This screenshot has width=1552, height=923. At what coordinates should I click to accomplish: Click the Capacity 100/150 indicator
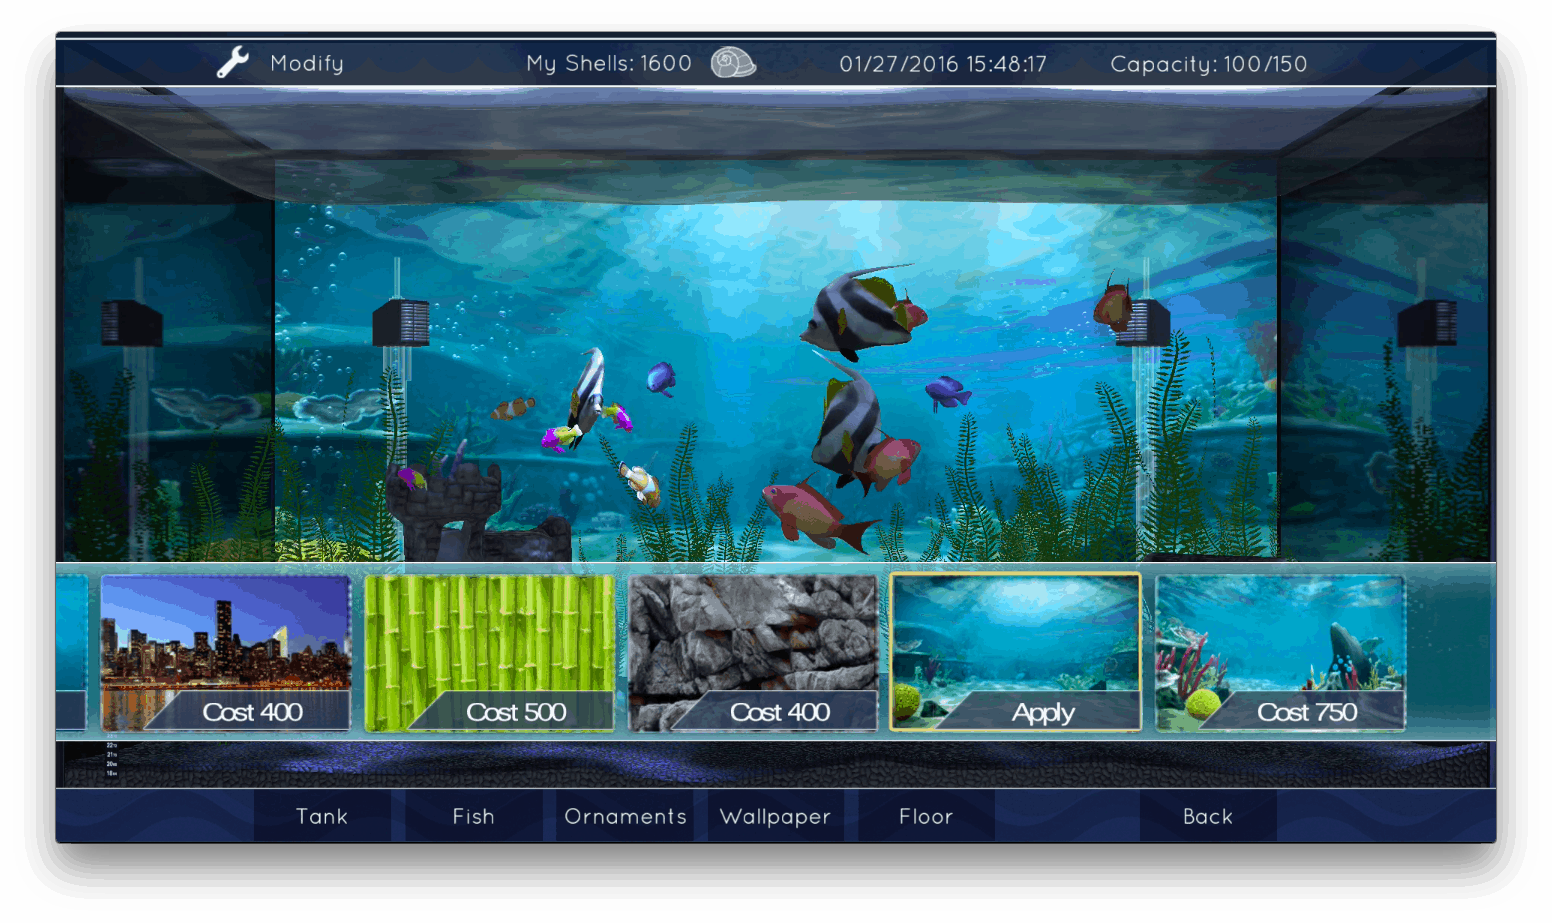coord(1208,64)
